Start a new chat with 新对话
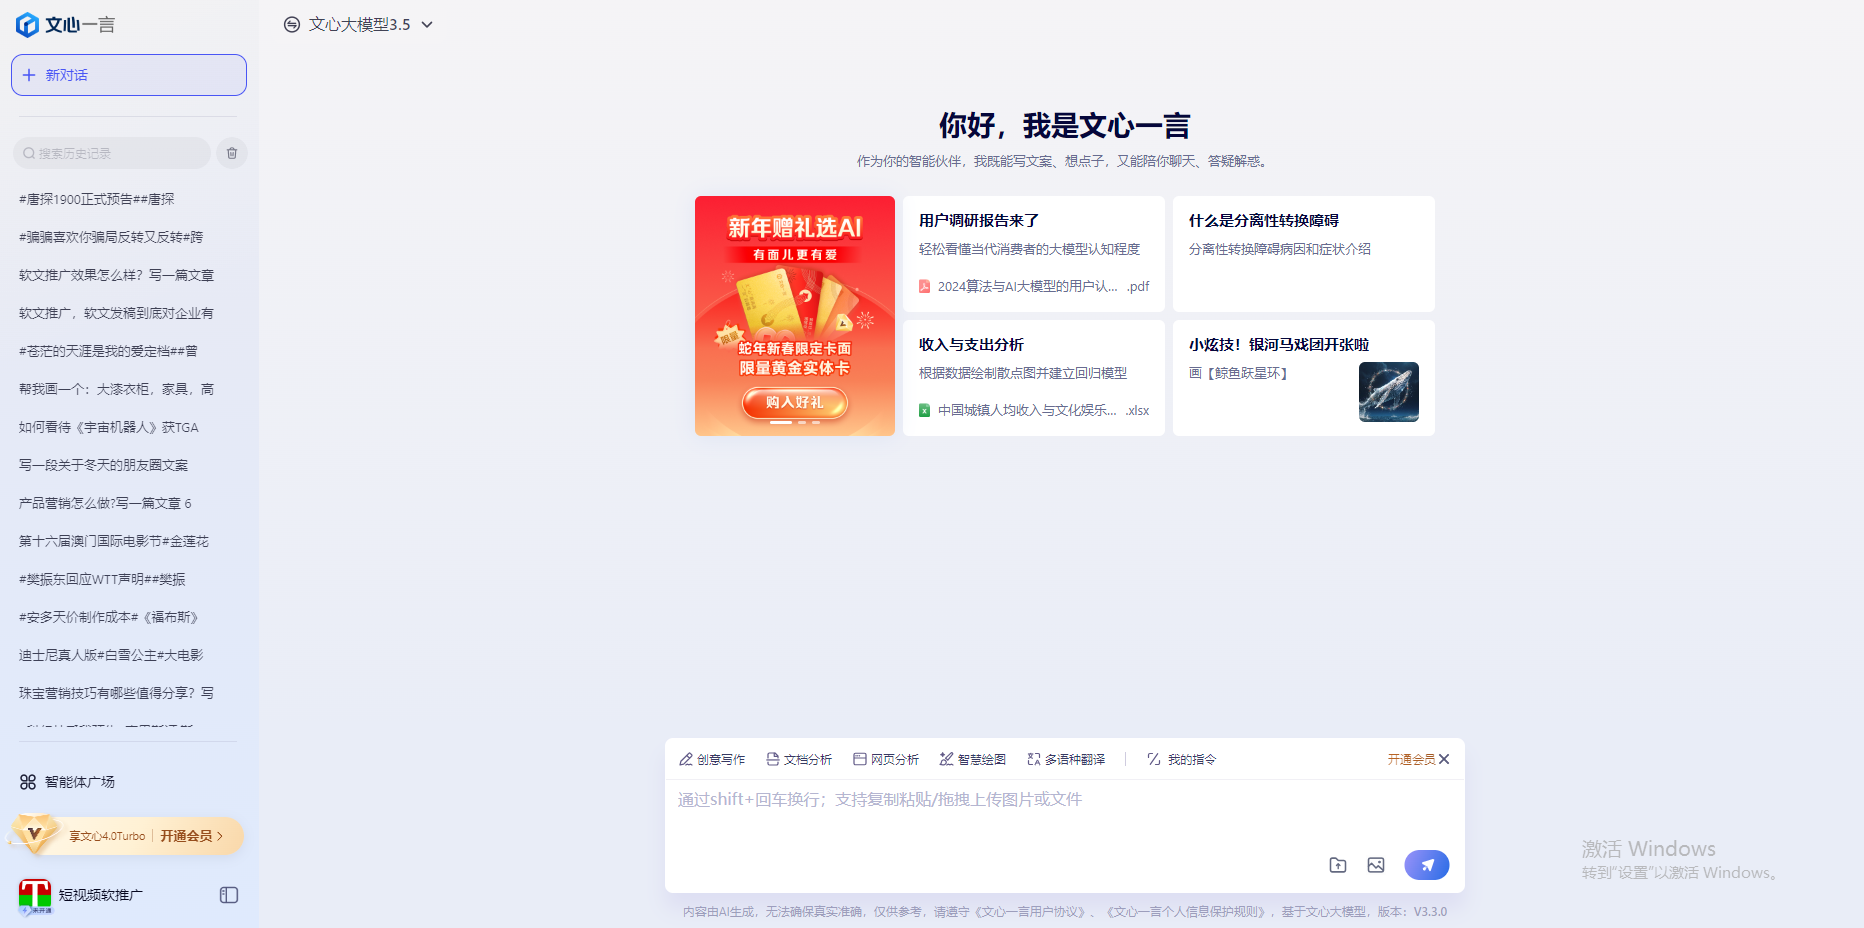Image resolution: width=1864 pixels, height=928 pixels. [x=129, y=75]
